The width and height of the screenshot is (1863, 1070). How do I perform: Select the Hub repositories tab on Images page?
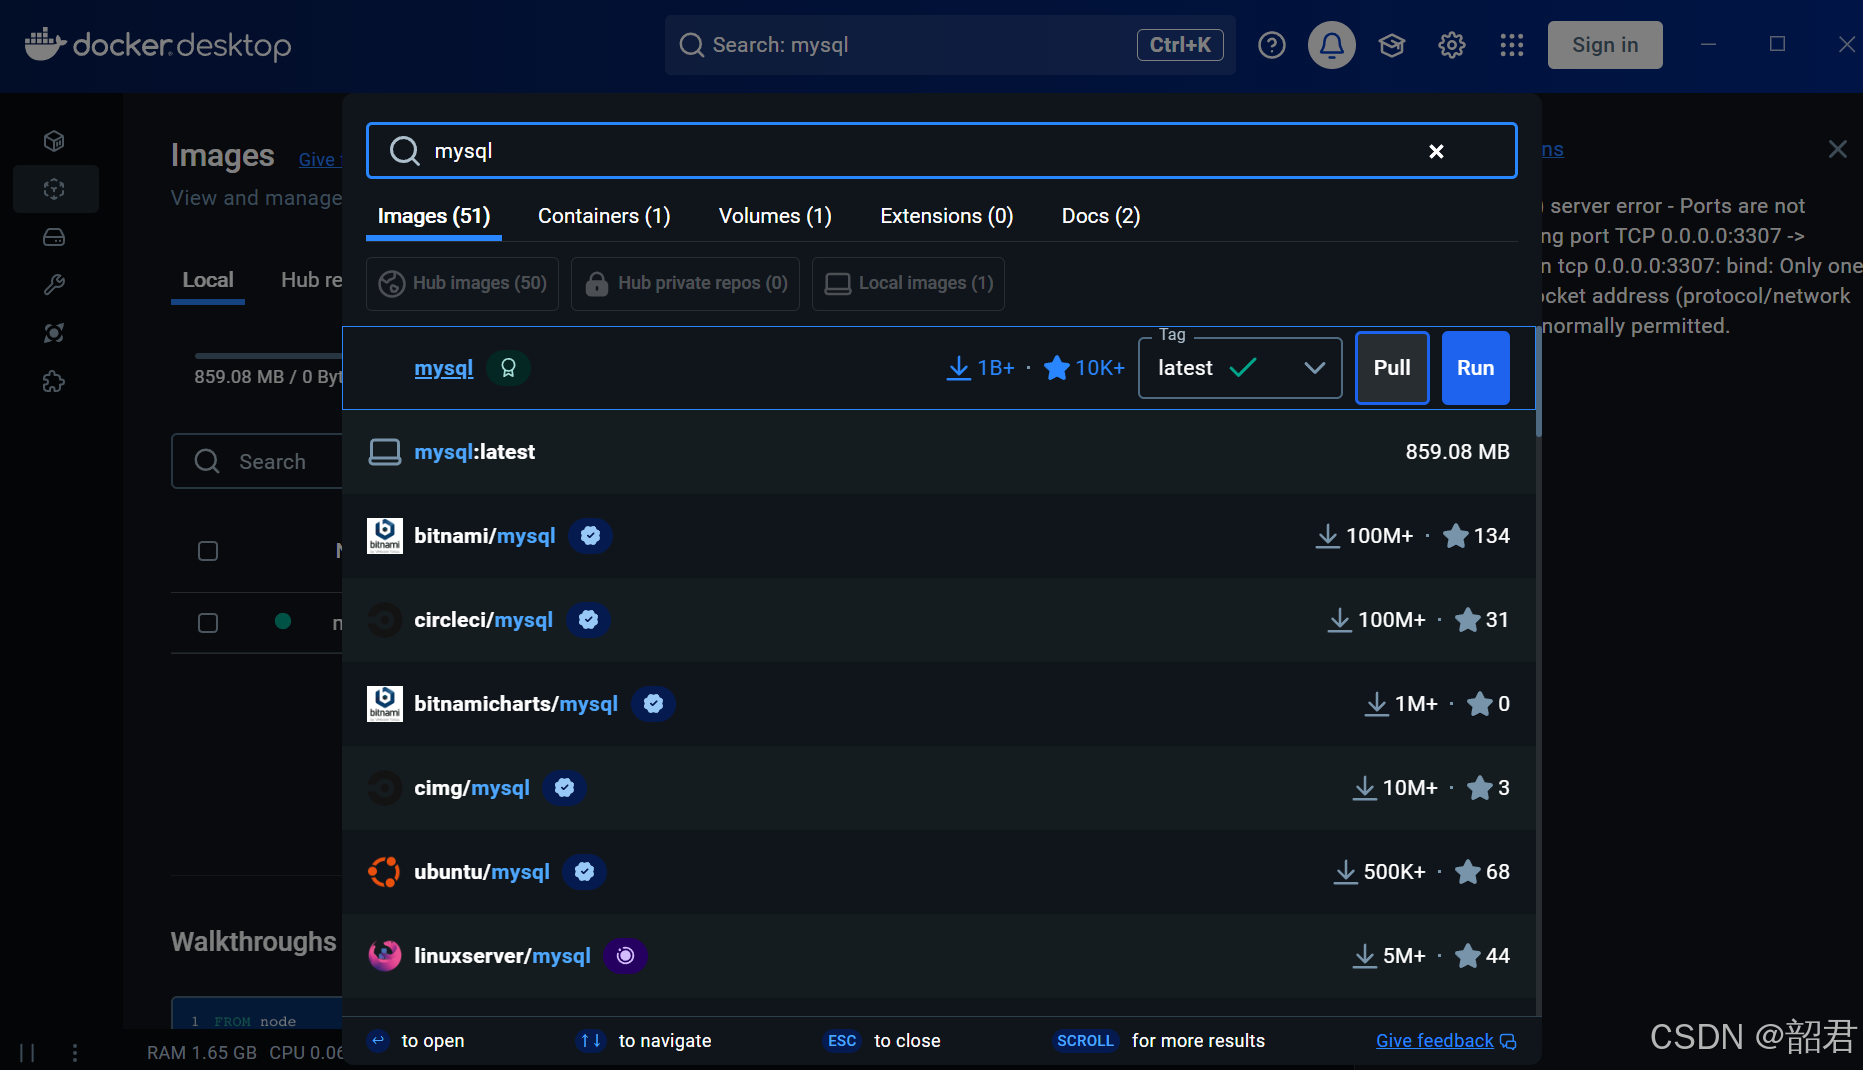click(x=311, y=281)
